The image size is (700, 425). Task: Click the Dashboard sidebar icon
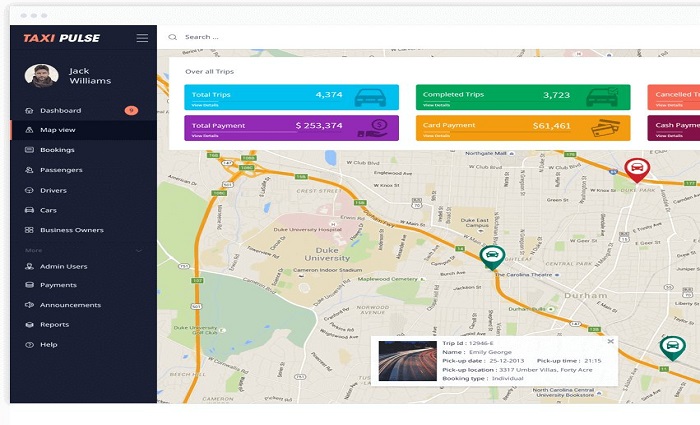pos(29,111)
